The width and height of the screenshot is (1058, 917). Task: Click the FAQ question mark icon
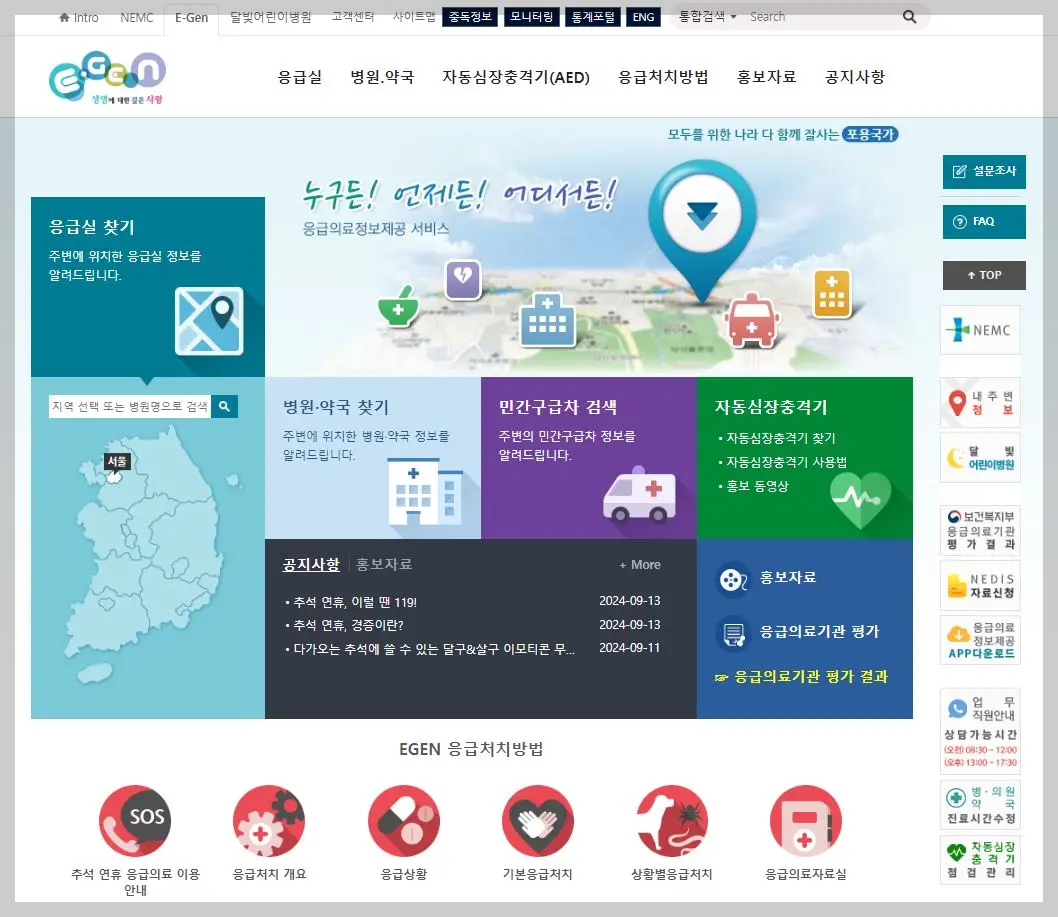[959, 221]
